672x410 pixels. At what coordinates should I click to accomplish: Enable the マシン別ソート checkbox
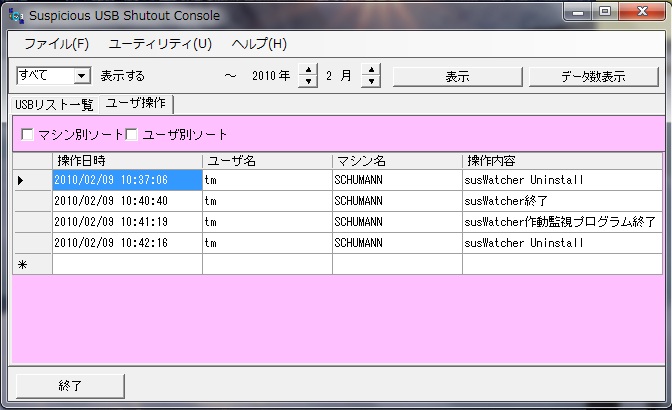tap(27, 135)
